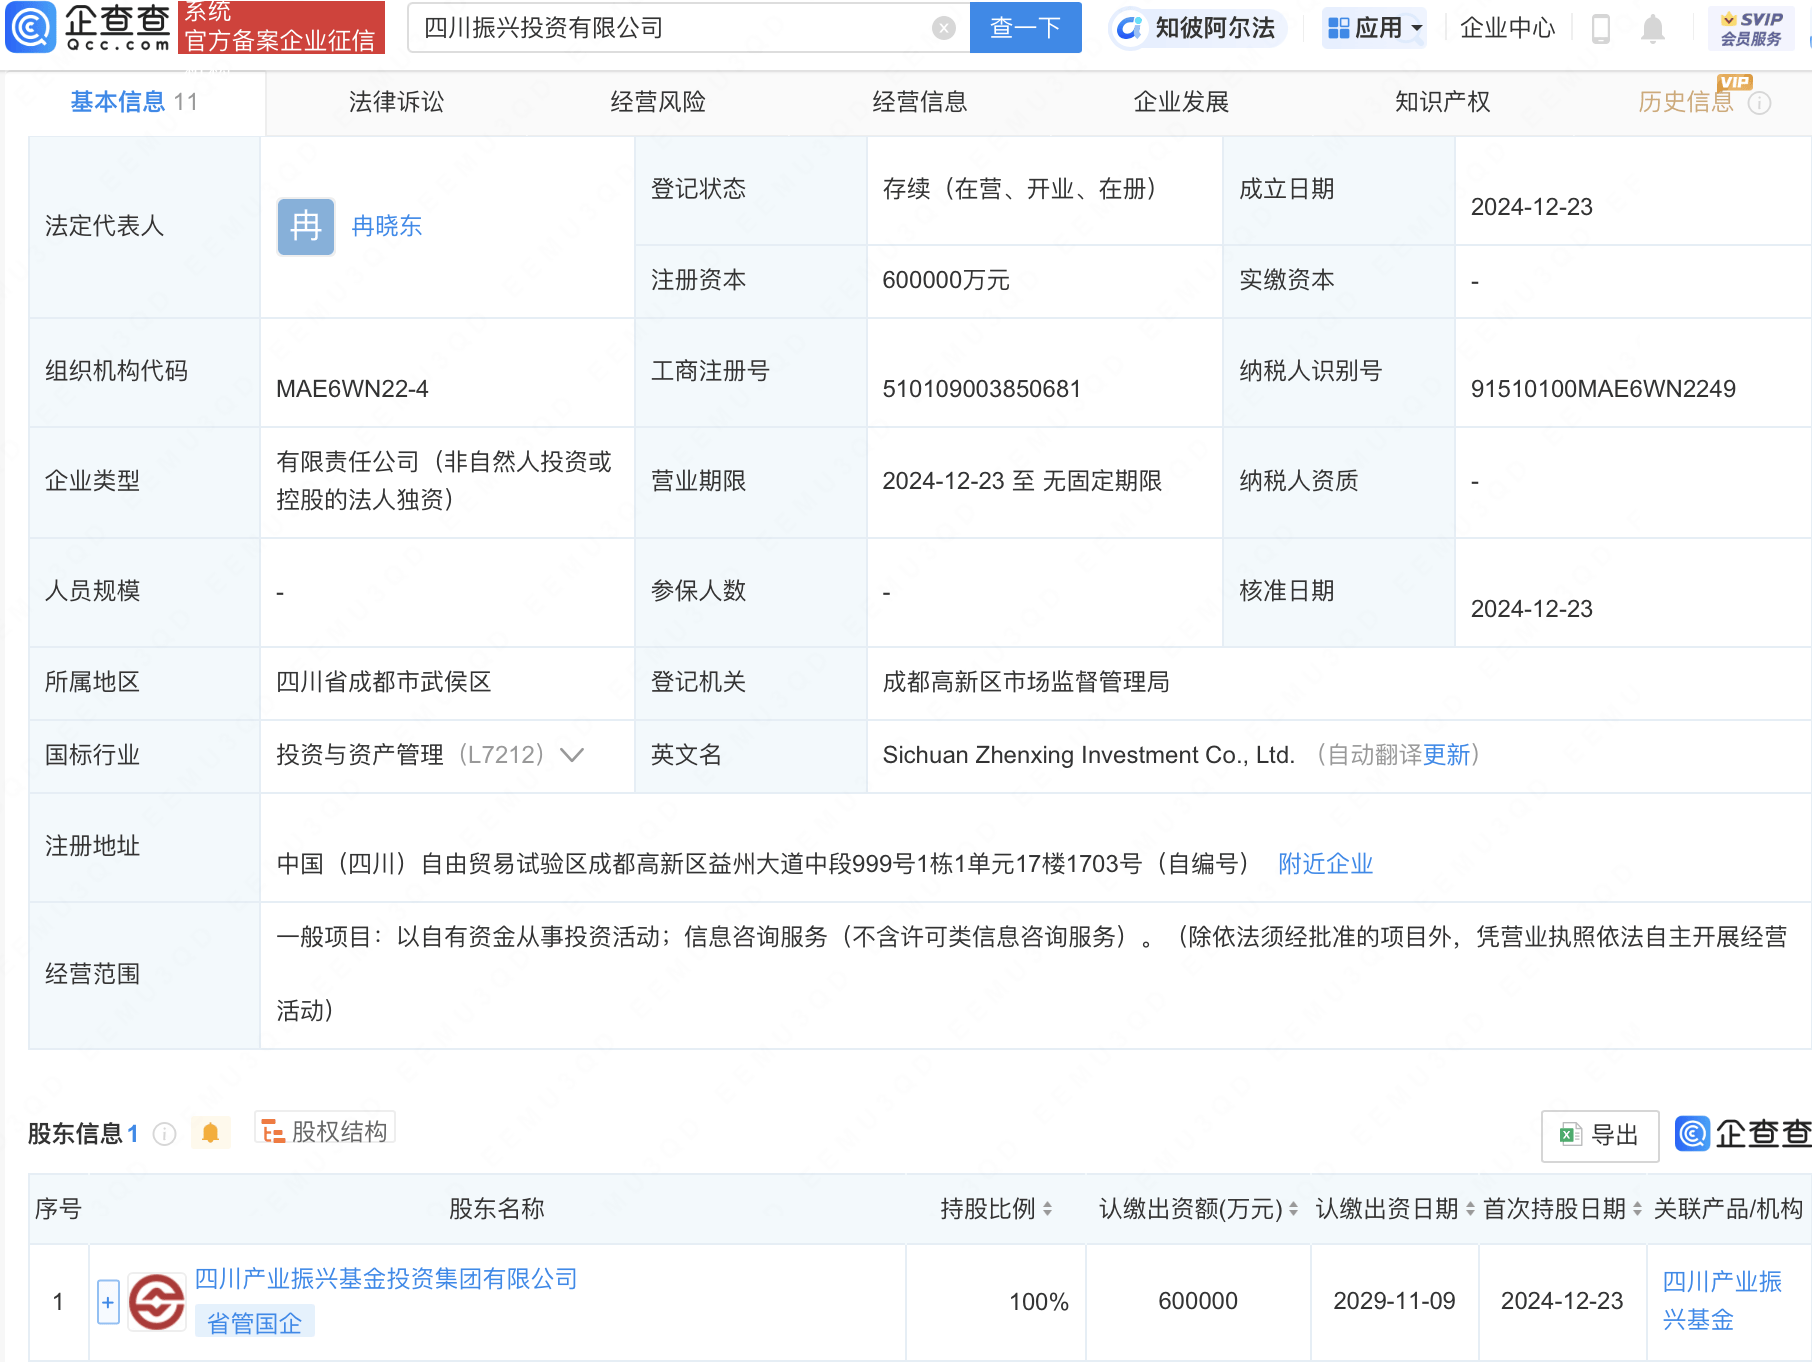Select 营业期限 value 2024-12-23 至 无固定期限

point(1022,481)
